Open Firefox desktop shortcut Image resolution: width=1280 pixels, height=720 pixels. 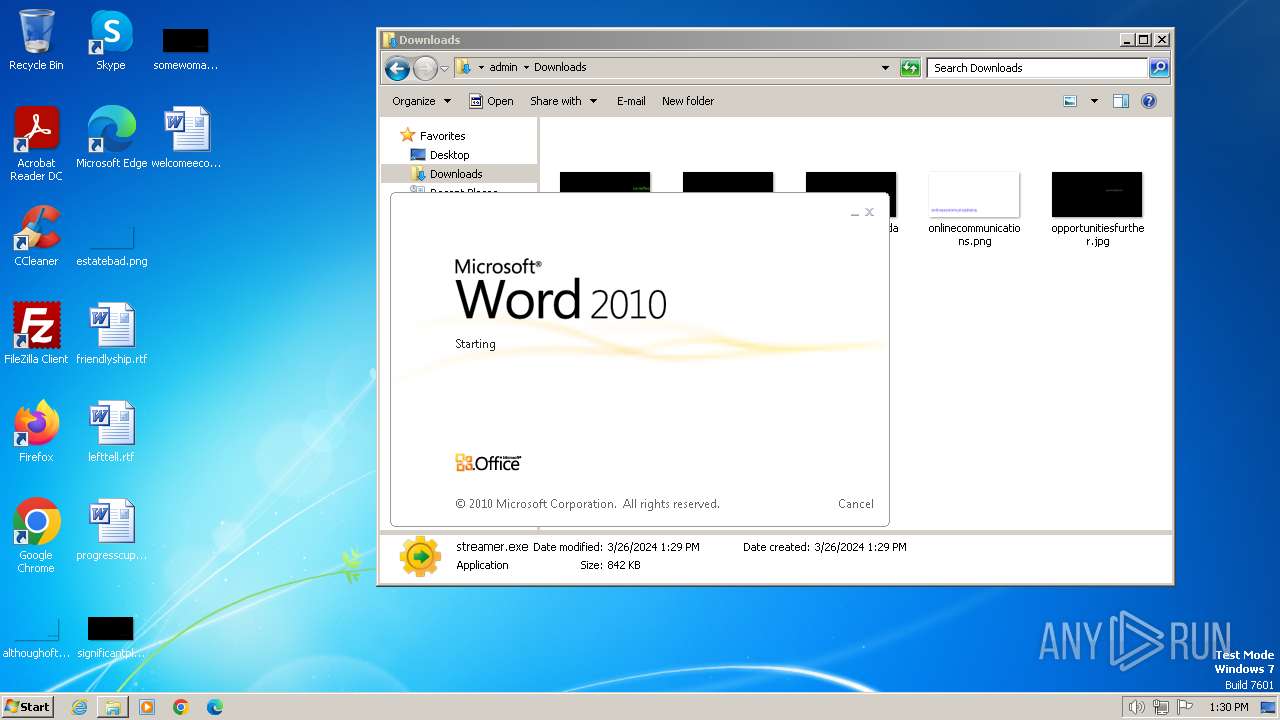tap(36, 431)
